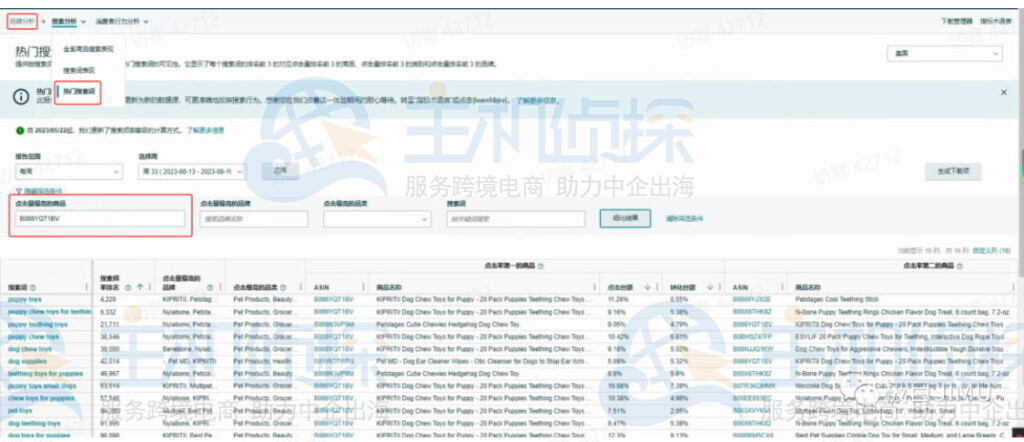Open column menu dots of top clicked brand header

220,287
